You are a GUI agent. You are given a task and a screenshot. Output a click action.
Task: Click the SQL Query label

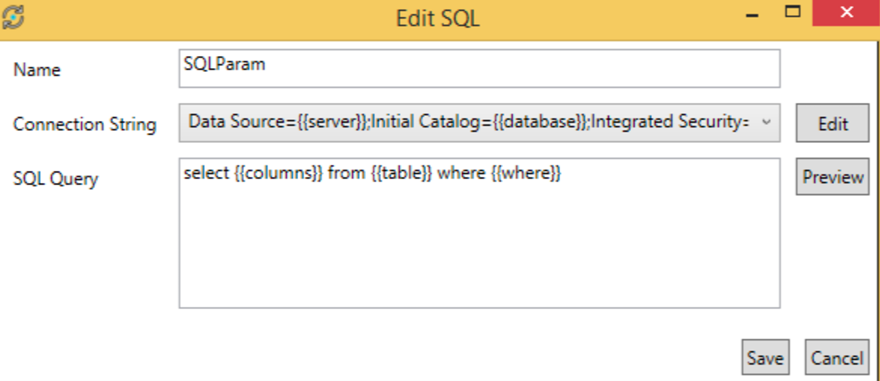click(56, 178)
